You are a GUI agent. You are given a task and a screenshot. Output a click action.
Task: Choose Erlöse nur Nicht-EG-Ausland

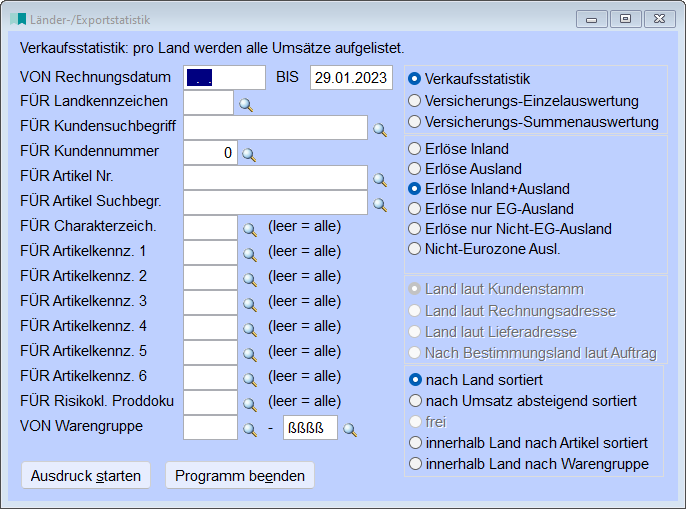pos(510,229)
